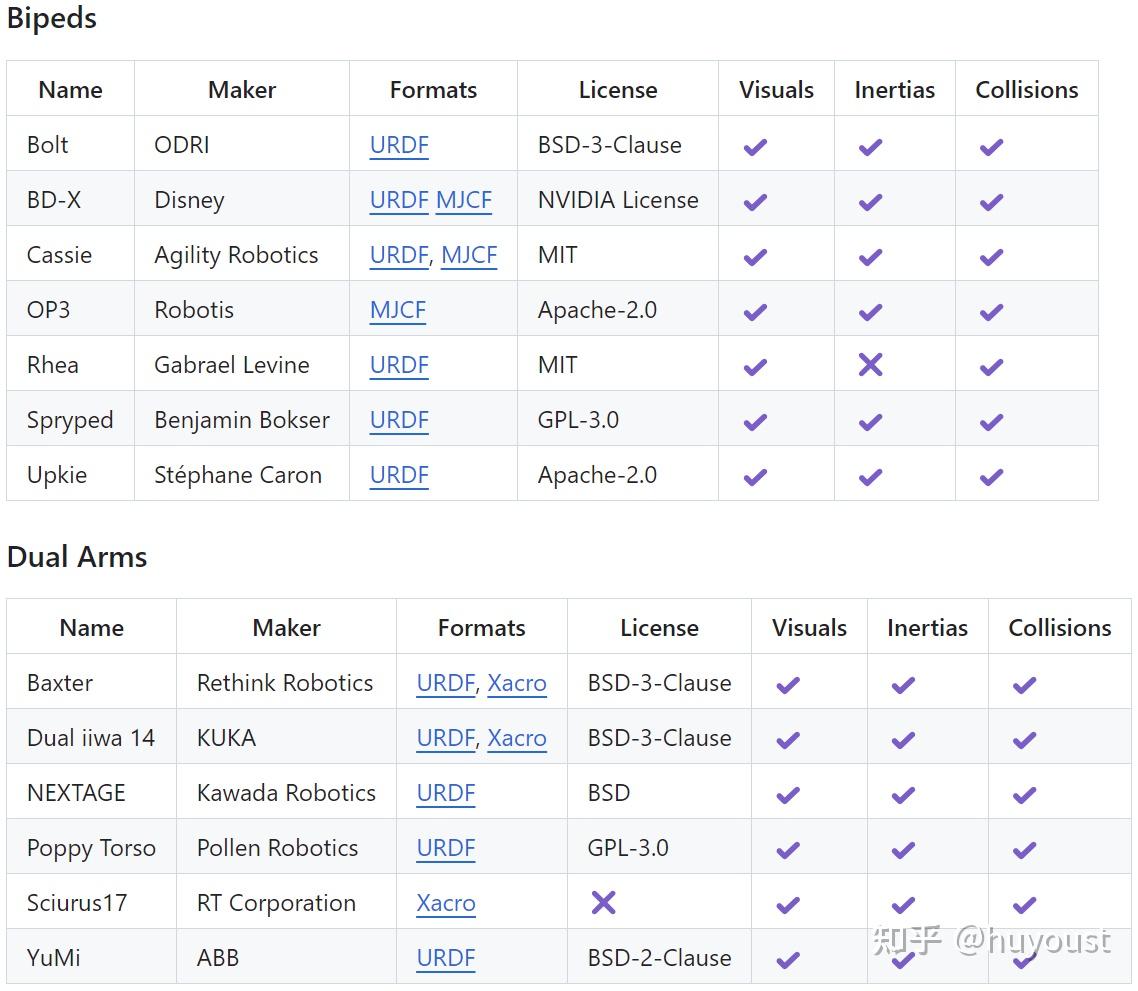This screenshot has height=991, width=1138.
Task: Open the Poppy Torso URDF link
Action: pyautogui.click(x=446, y=848)
